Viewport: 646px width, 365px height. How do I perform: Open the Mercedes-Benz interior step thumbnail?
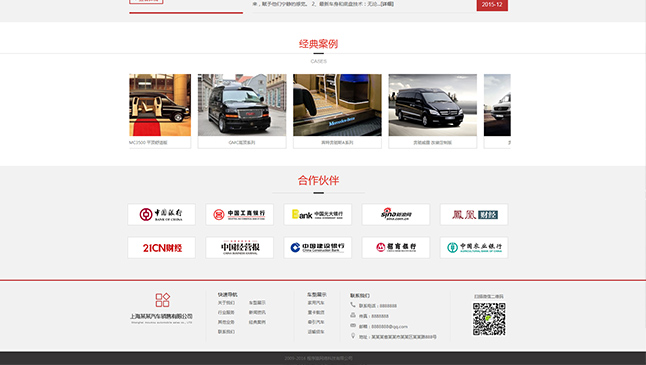coord(337,105)
